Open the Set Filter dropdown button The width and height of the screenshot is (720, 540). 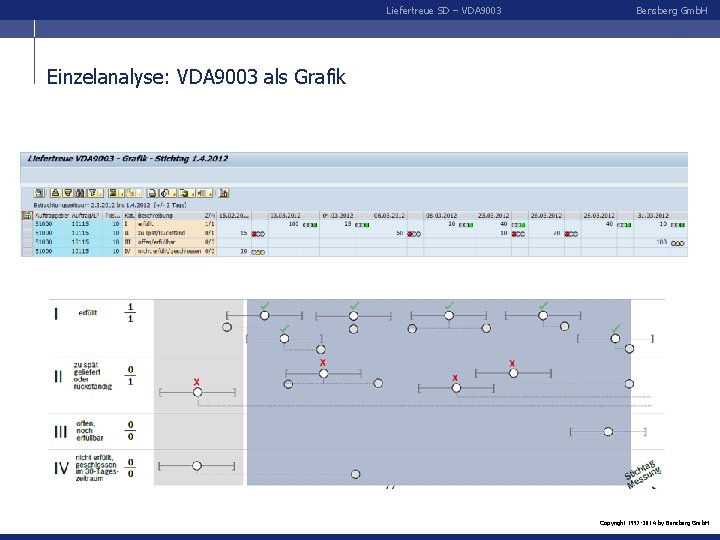(x=96, y=193)
